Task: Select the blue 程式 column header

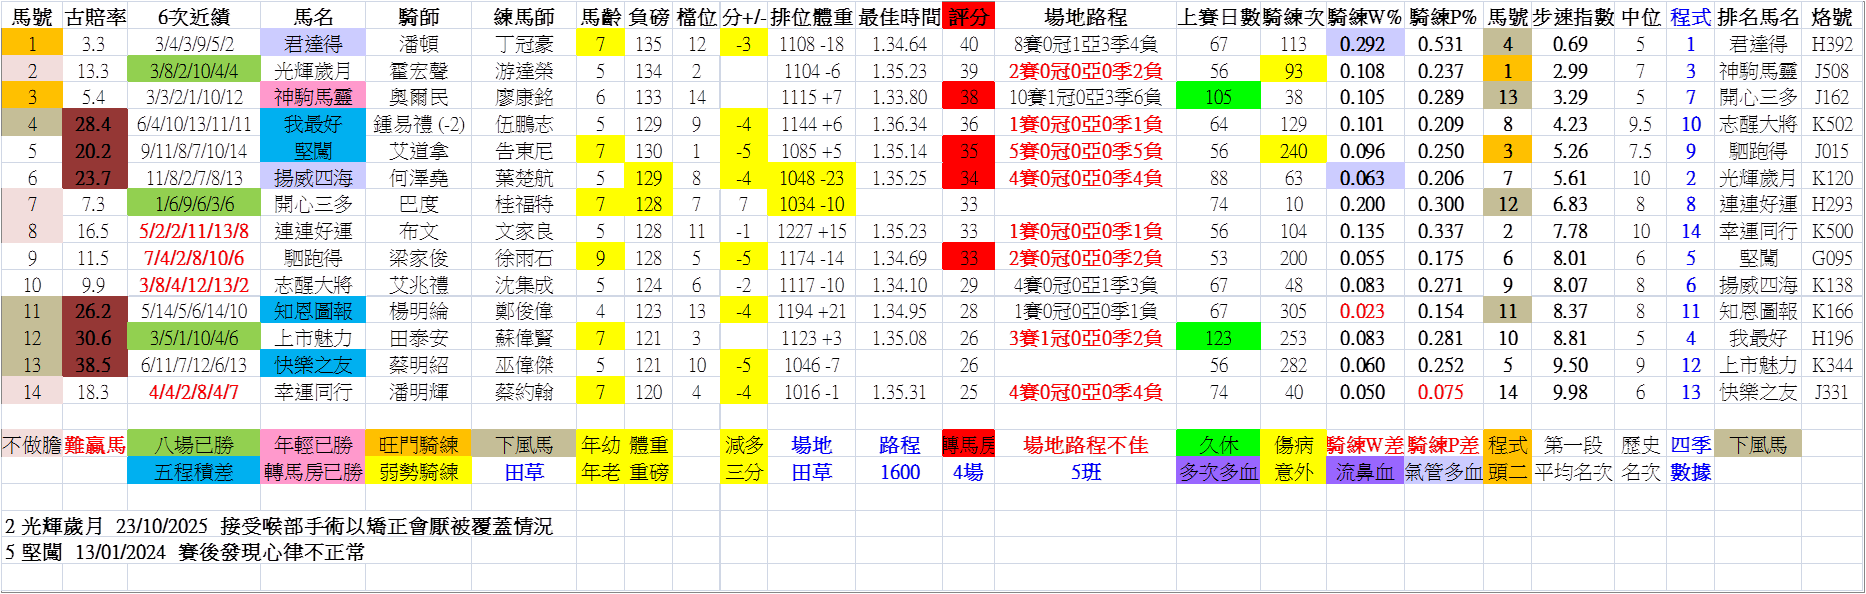Action: (x=1690, y=16)
